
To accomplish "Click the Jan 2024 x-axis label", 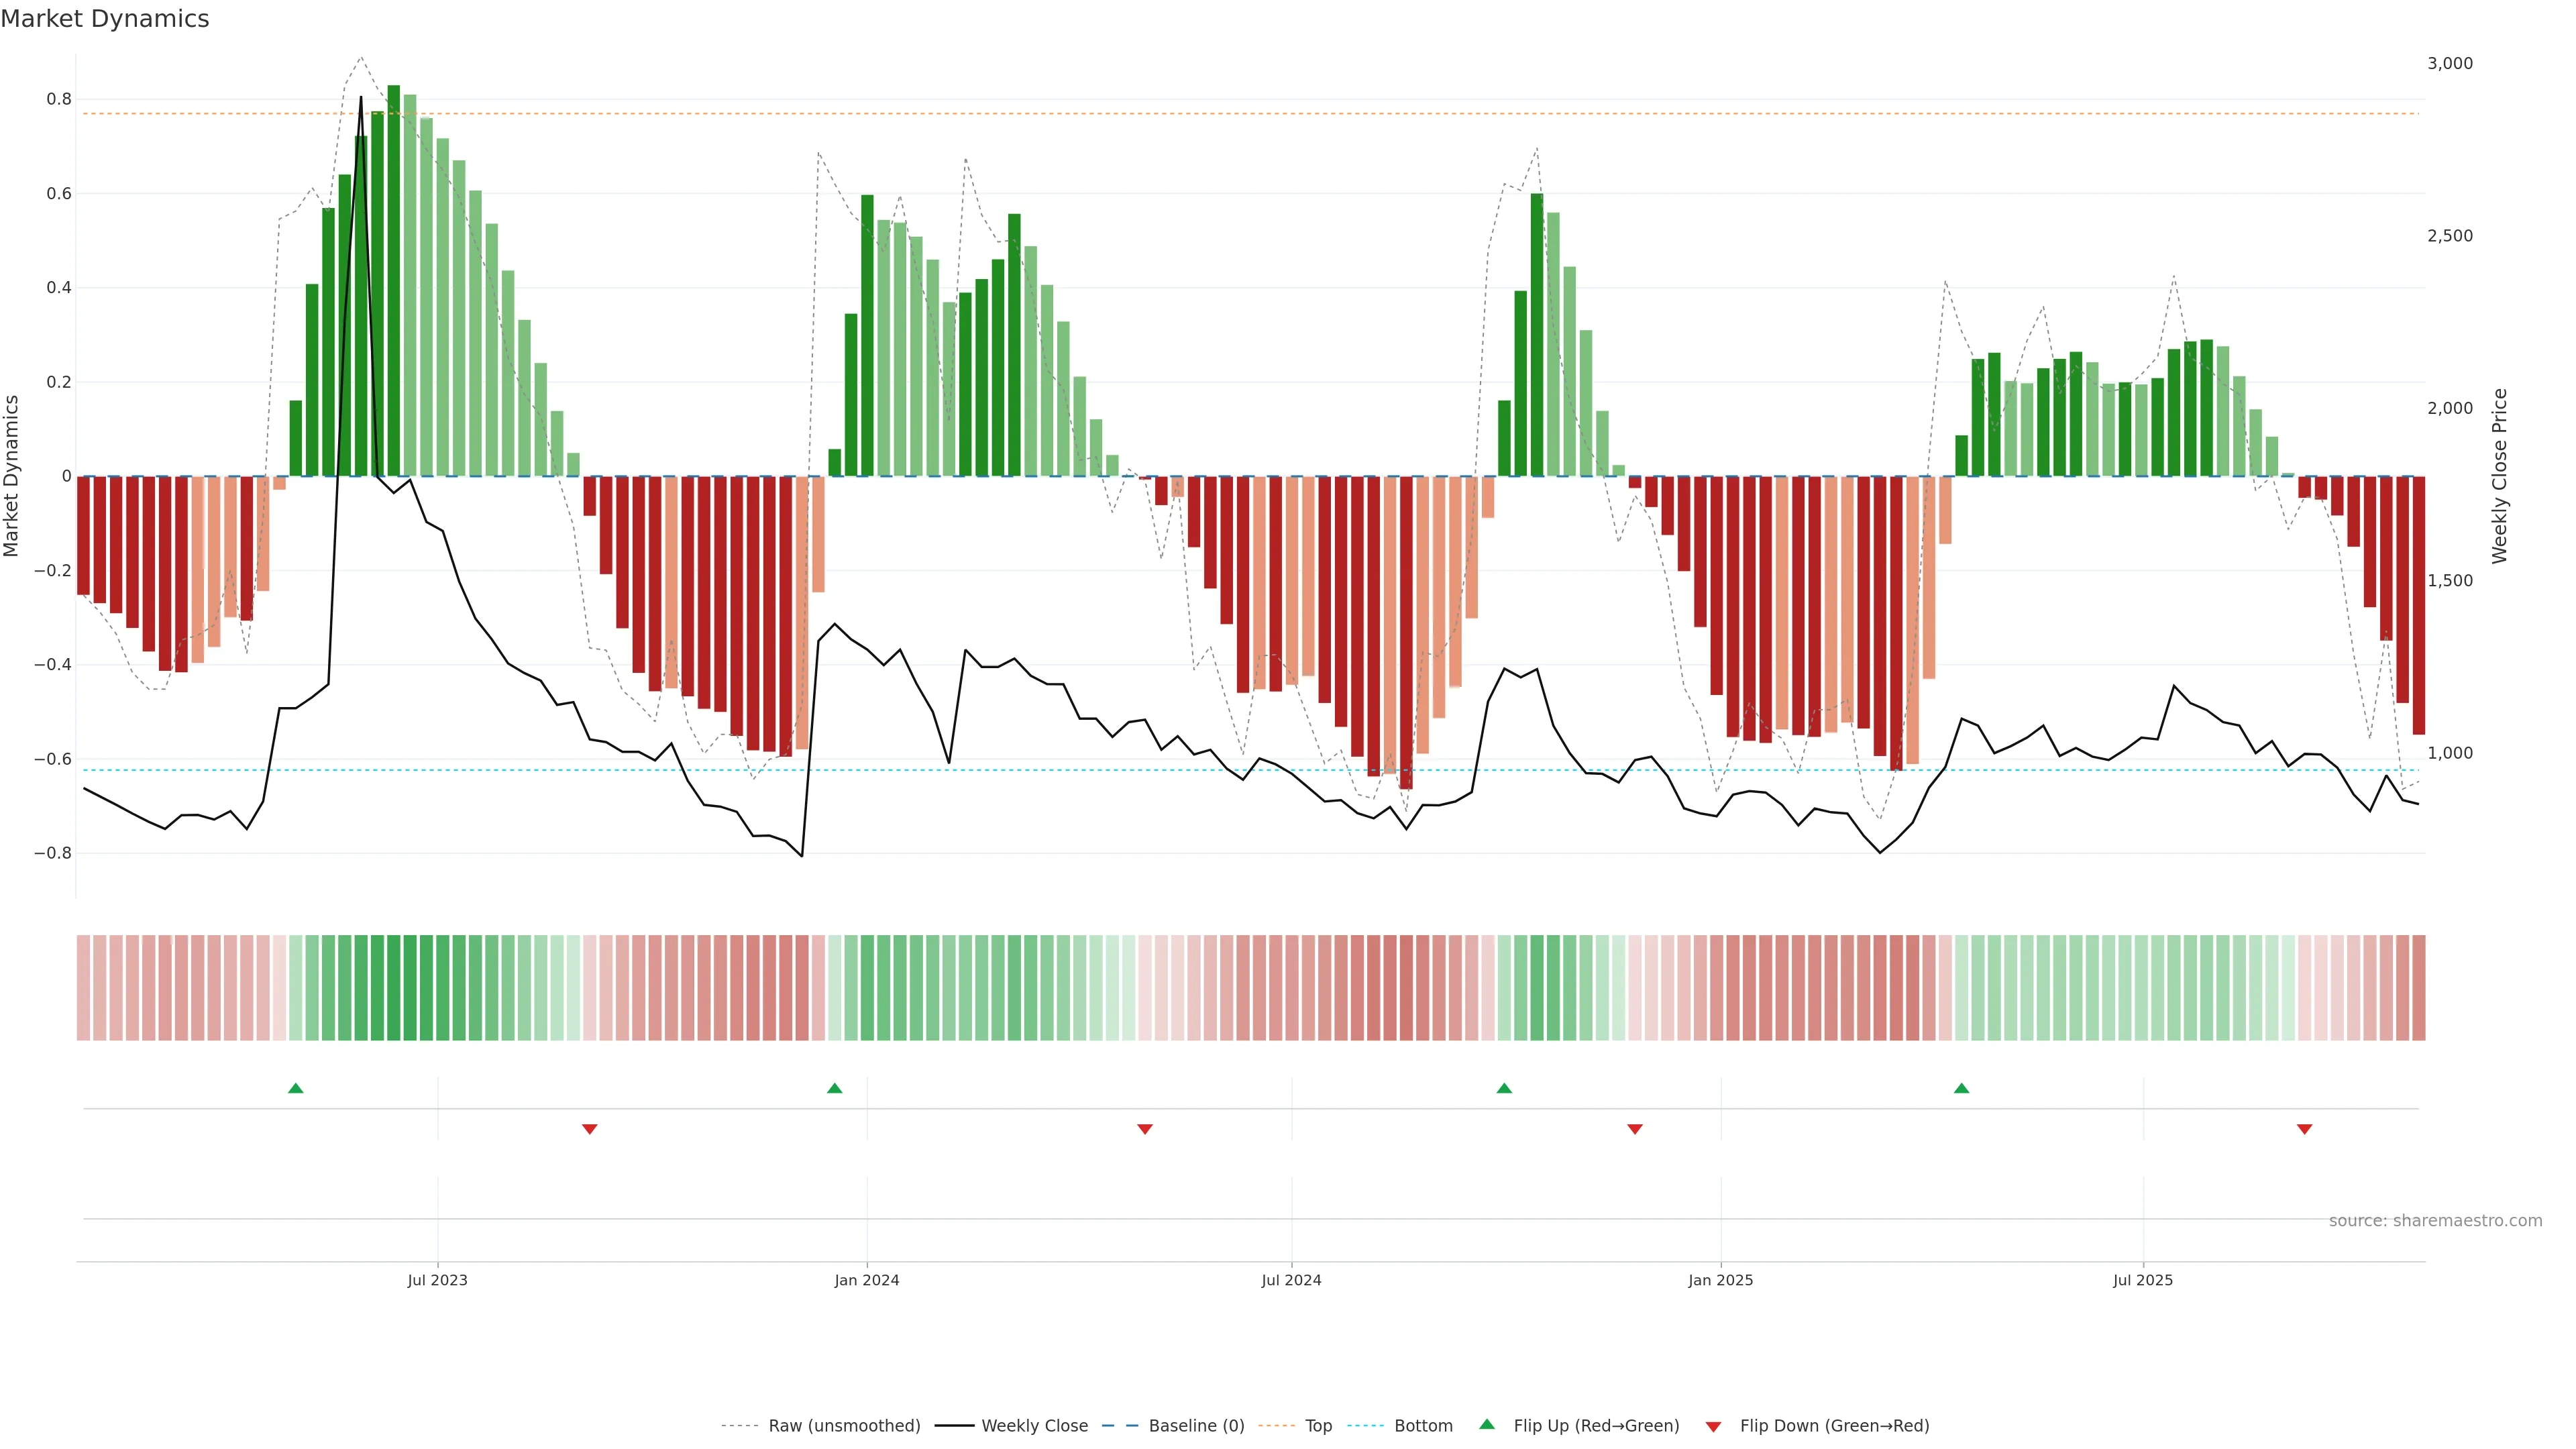I will [x=866, y=1280].
